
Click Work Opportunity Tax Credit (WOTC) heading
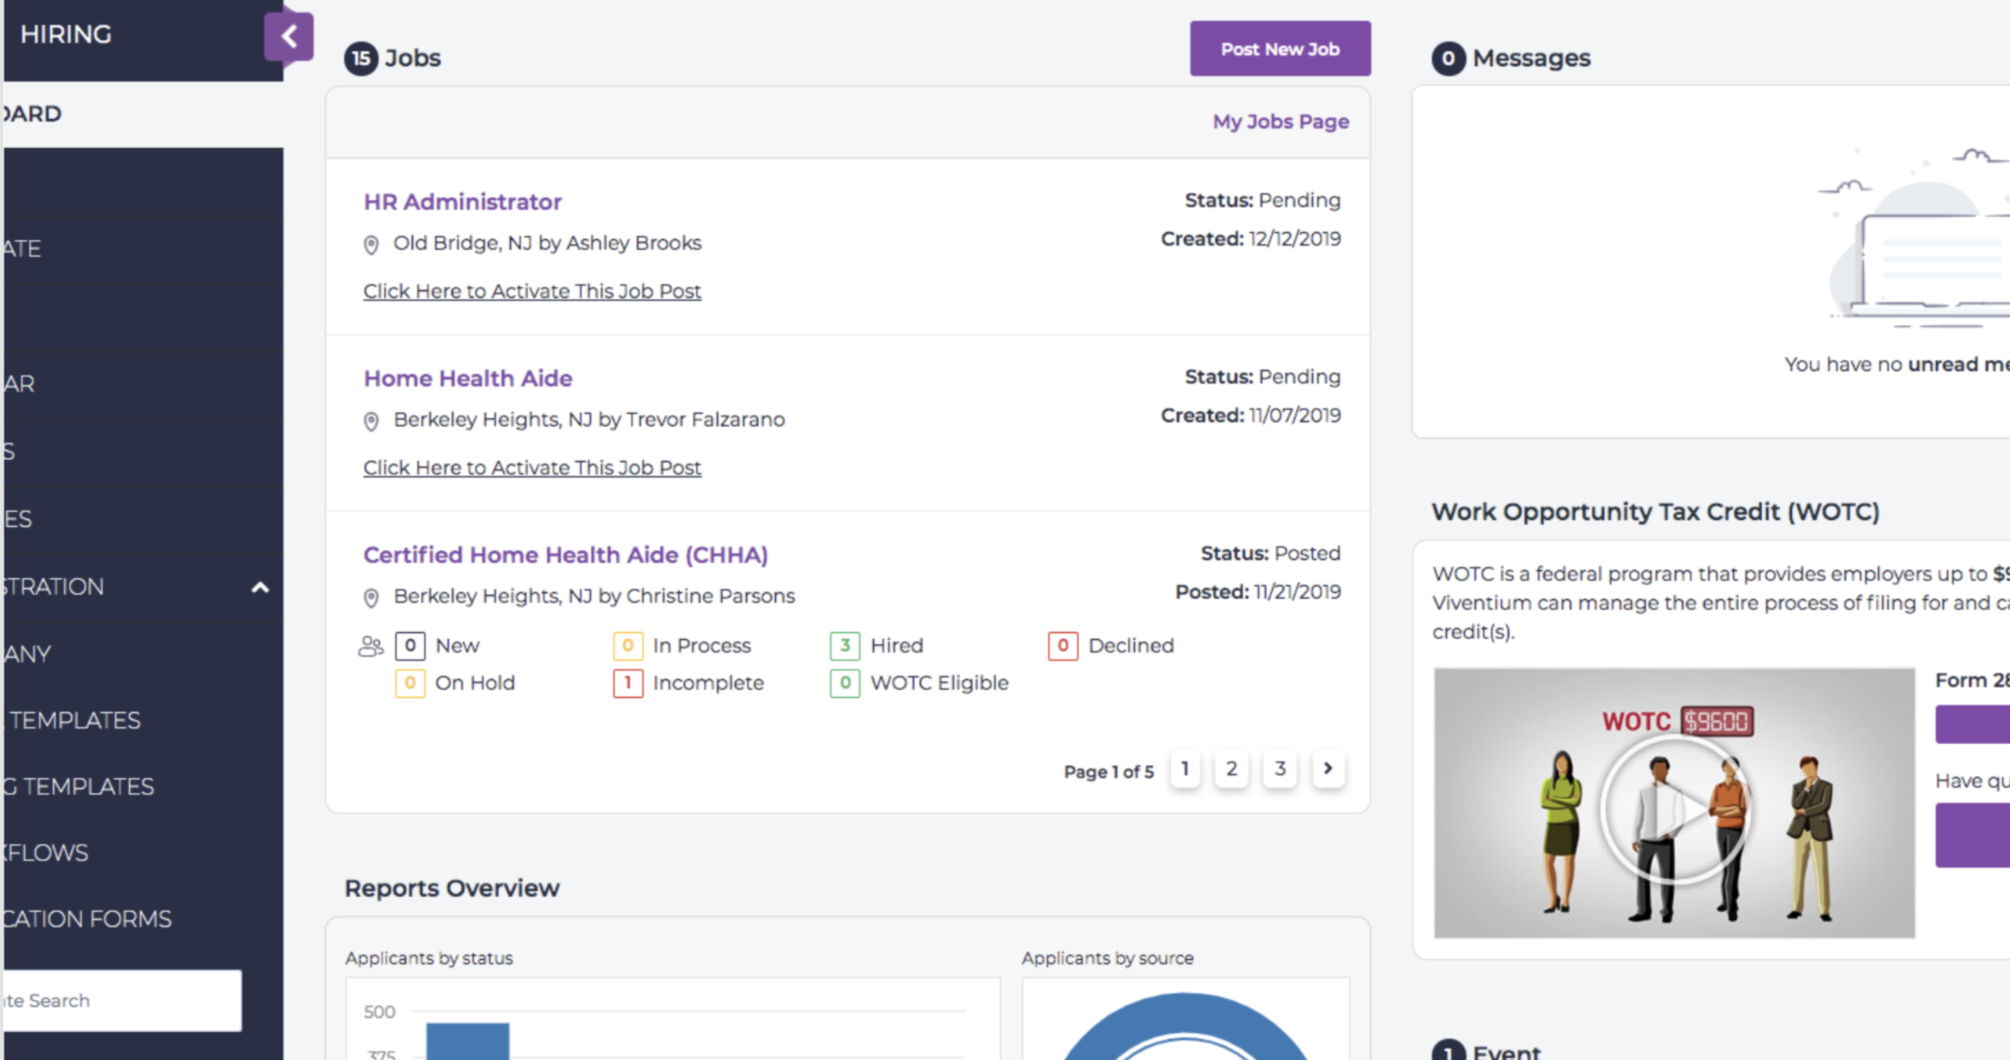click(x=1655, y=512)
